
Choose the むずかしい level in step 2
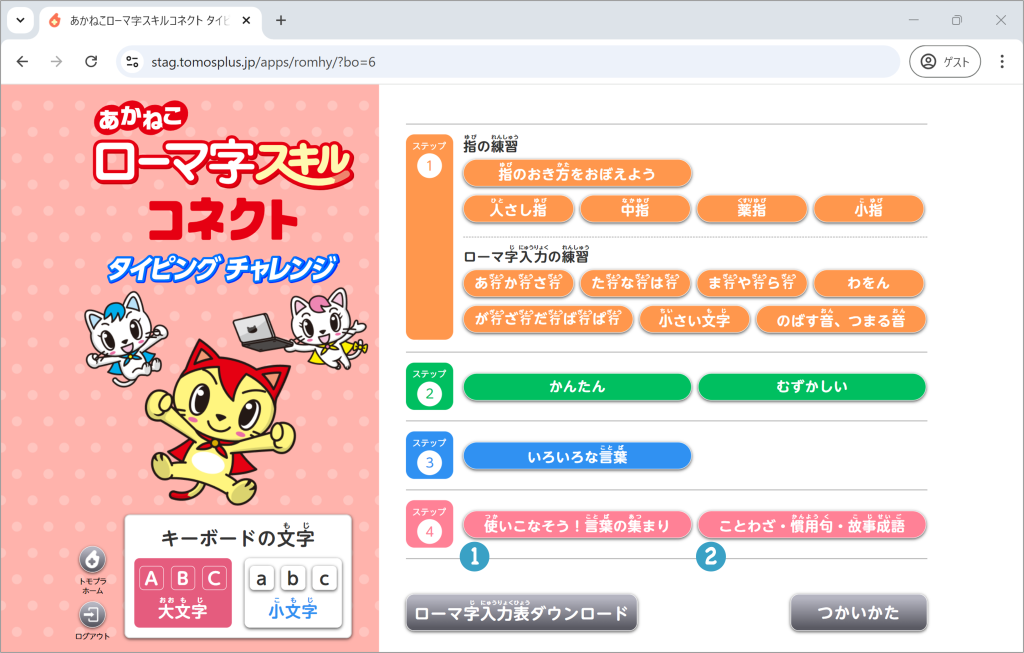point(812,387)
